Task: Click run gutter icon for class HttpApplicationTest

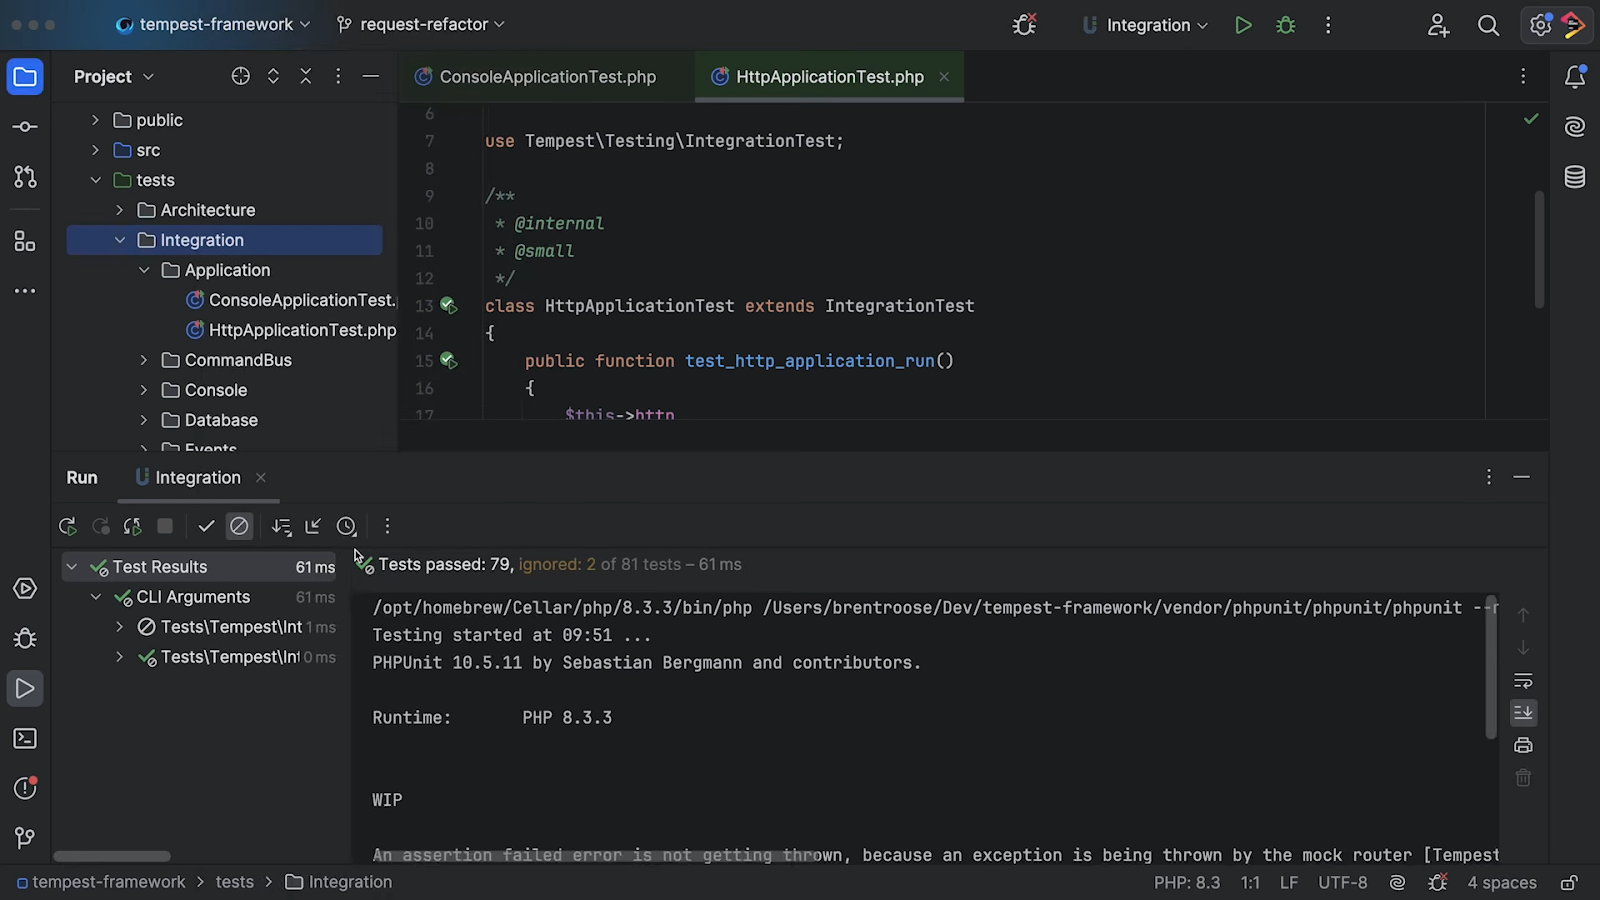Action: coord(448,306)
